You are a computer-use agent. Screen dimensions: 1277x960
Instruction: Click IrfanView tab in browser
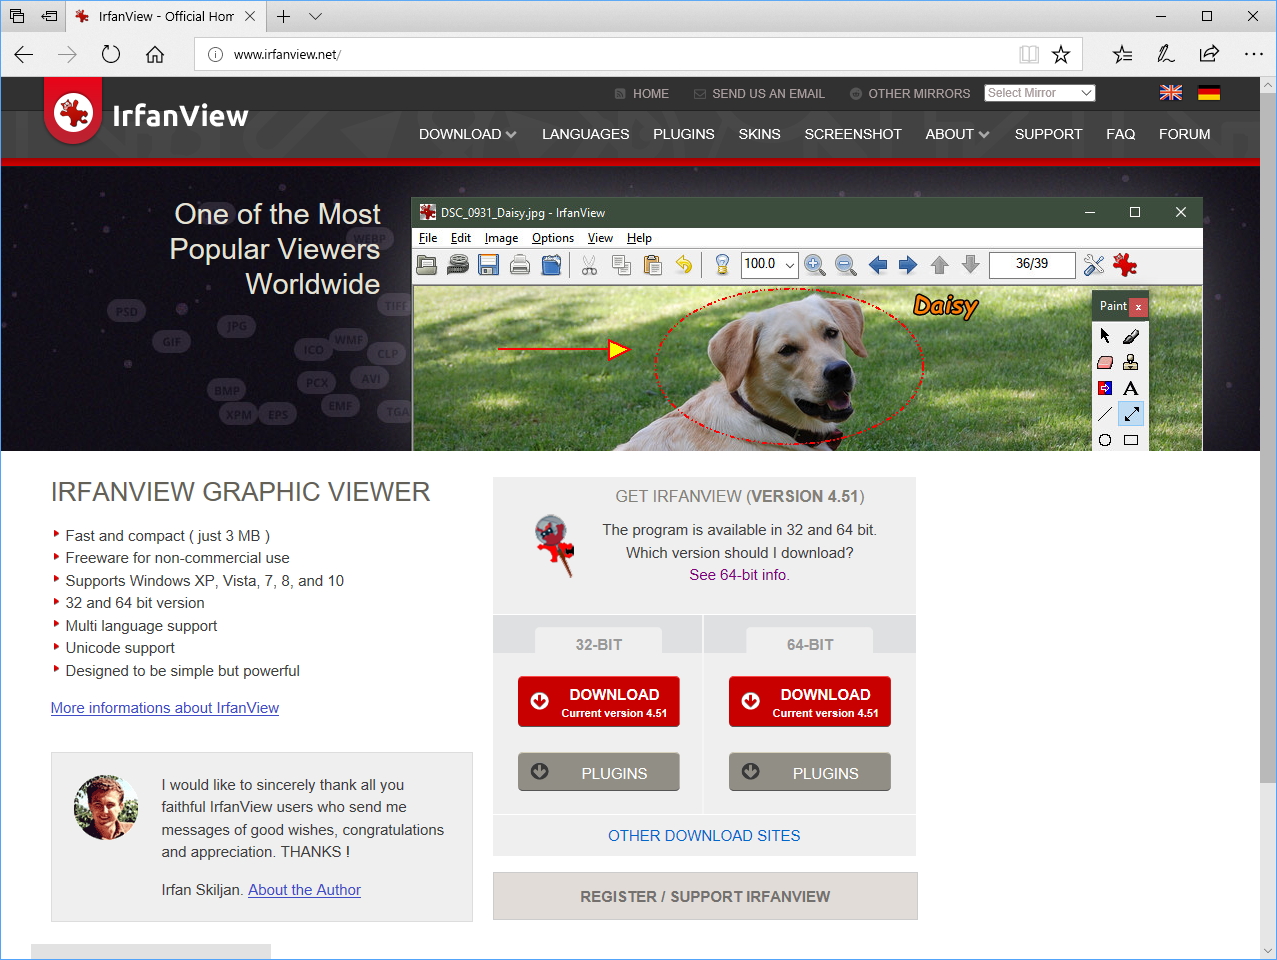(166, 16)
